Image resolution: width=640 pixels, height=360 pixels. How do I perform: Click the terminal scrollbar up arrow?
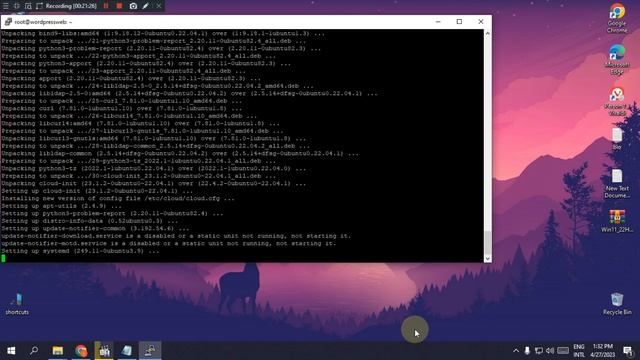[x=487, y=33]
